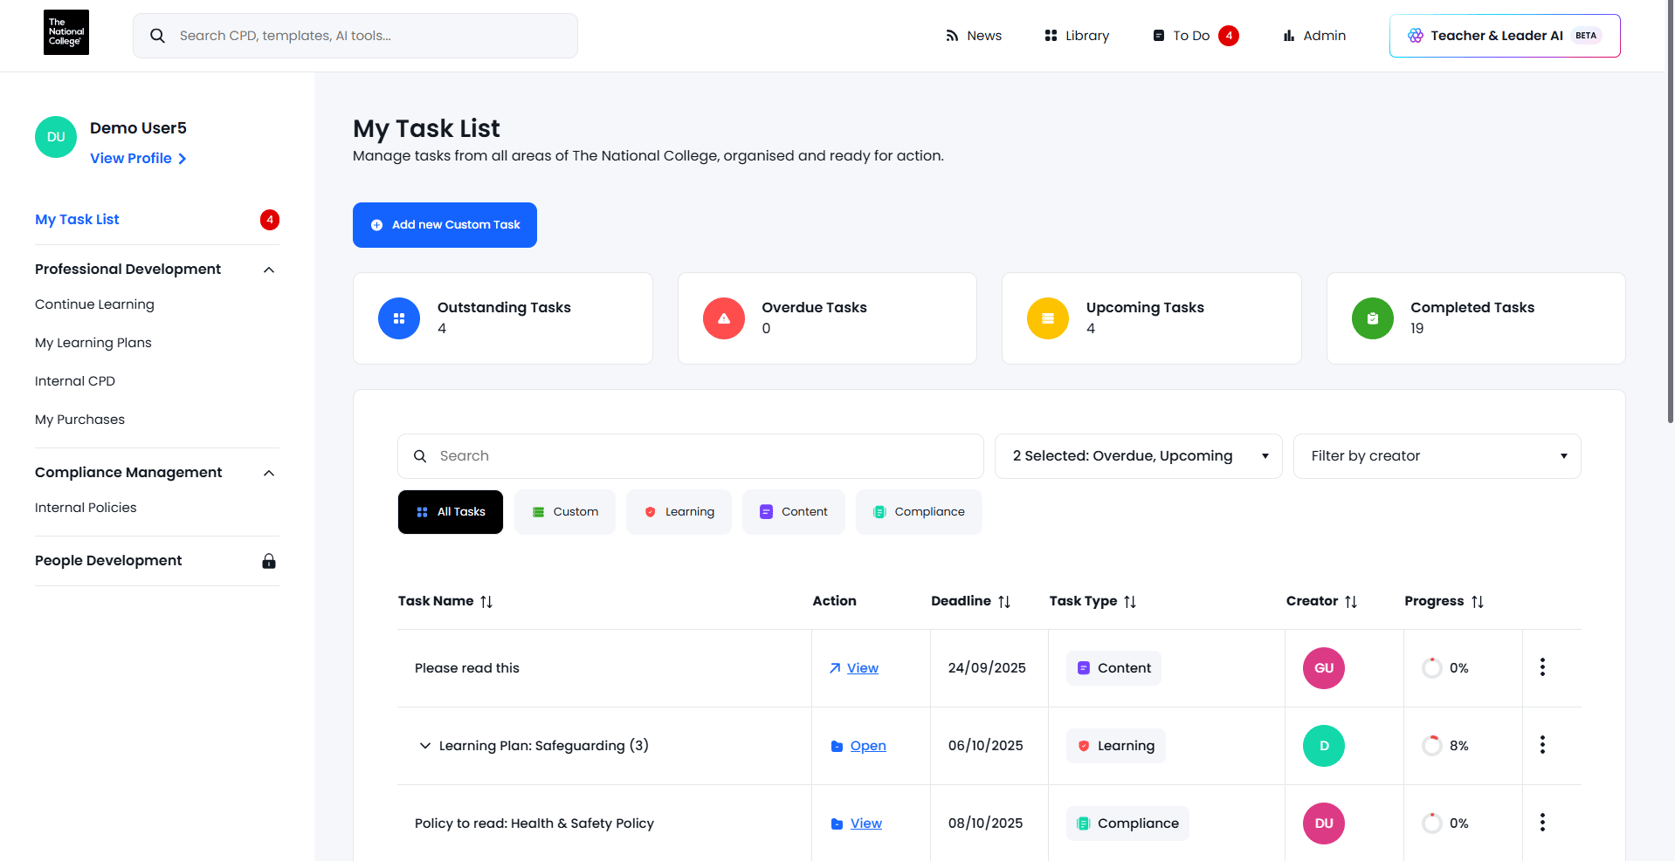Collapse the Professional Development section
Screen dimensions: 1675x861
[x=268, y=270]
